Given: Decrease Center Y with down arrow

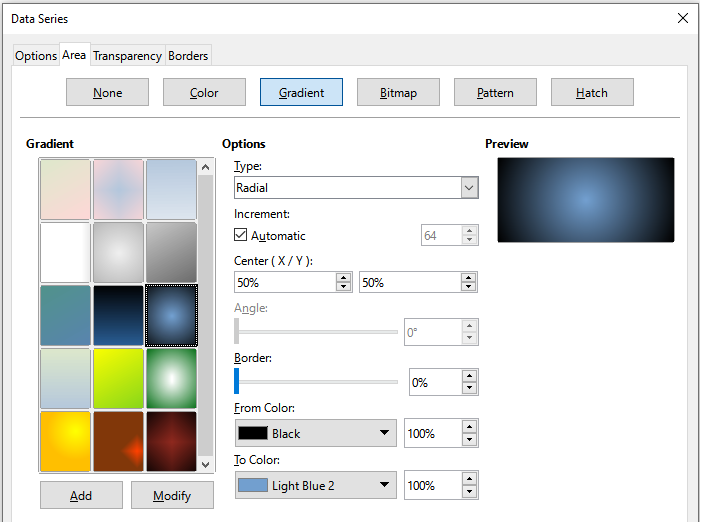Looking at the screenshot, I should point(469,287).
